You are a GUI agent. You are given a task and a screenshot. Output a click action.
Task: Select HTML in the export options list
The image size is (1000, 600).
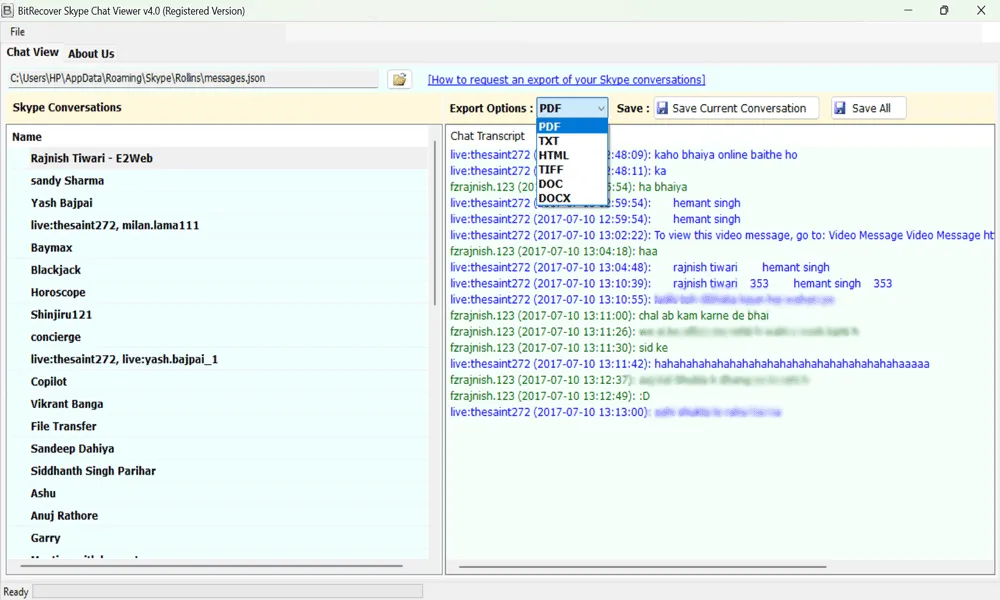[x=553, y=155]
